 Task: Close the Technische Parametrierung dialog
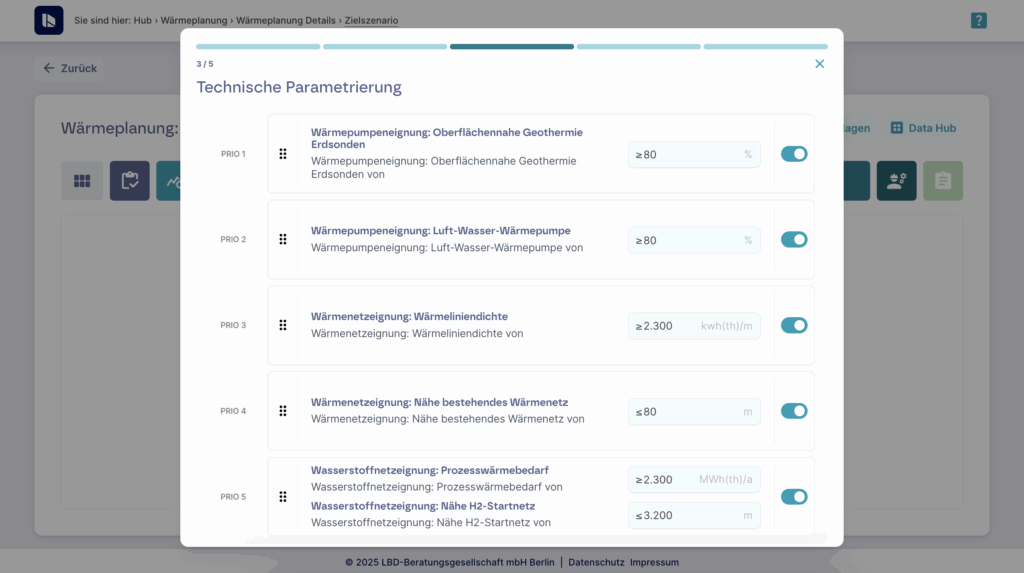[x=819, y=64]
